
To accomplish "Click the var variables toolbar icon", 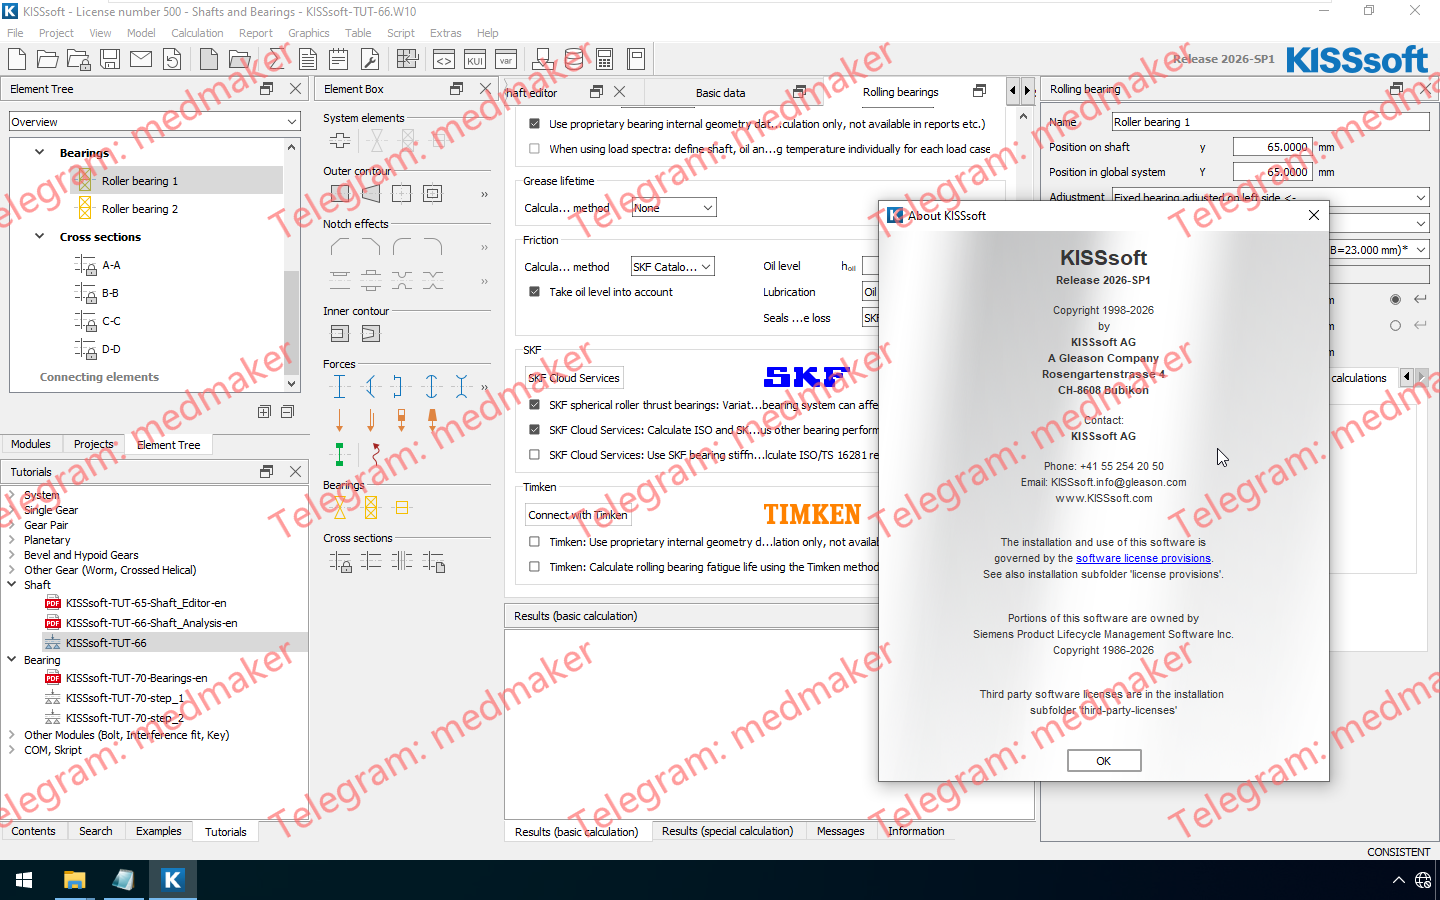I will point(506,59).
